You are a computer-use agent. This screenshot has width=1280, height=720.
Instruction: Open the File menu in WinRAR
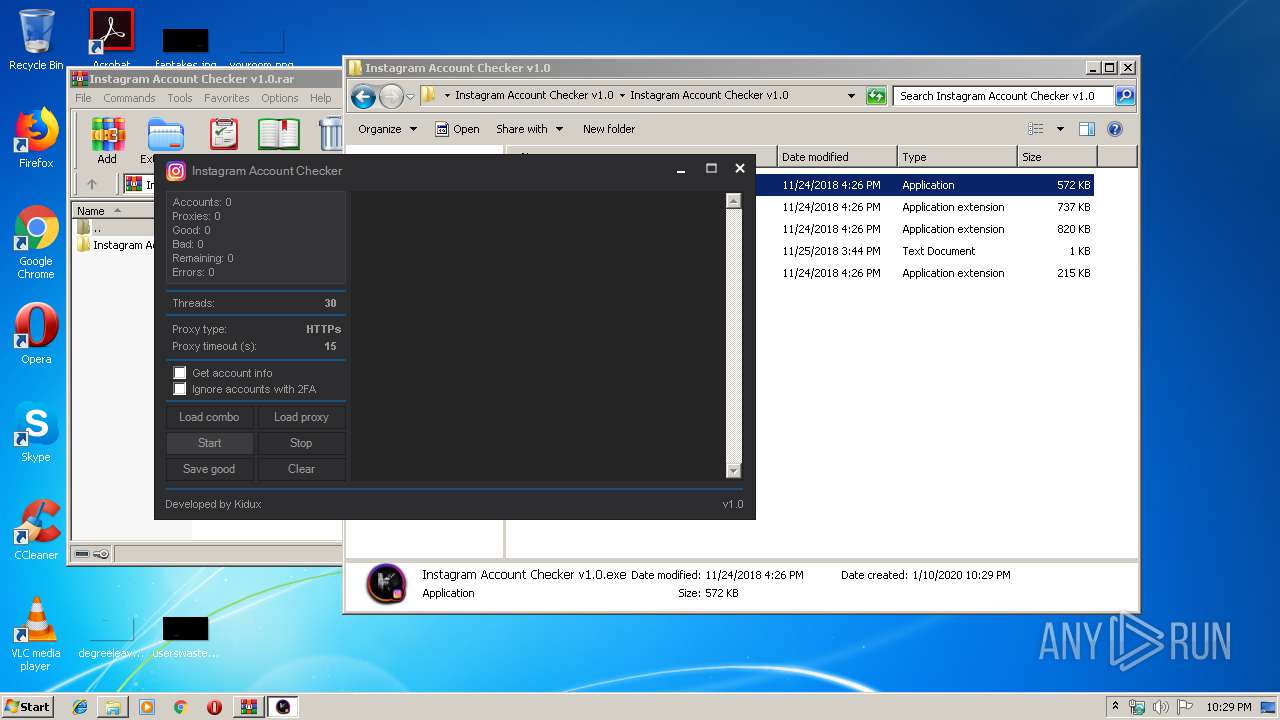coord(83,98)
